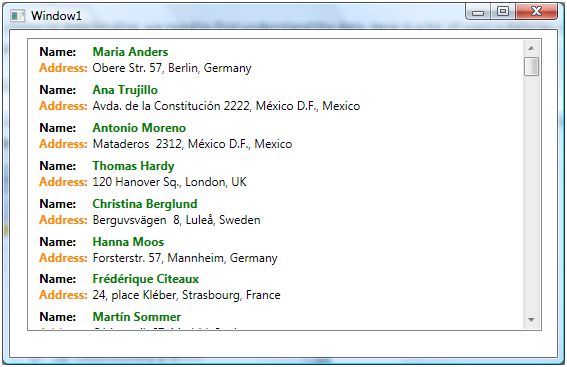Click the address Mataderos 2312, México D.F.
The width and height of the screenshot is (567, 367).
[171, 144]
